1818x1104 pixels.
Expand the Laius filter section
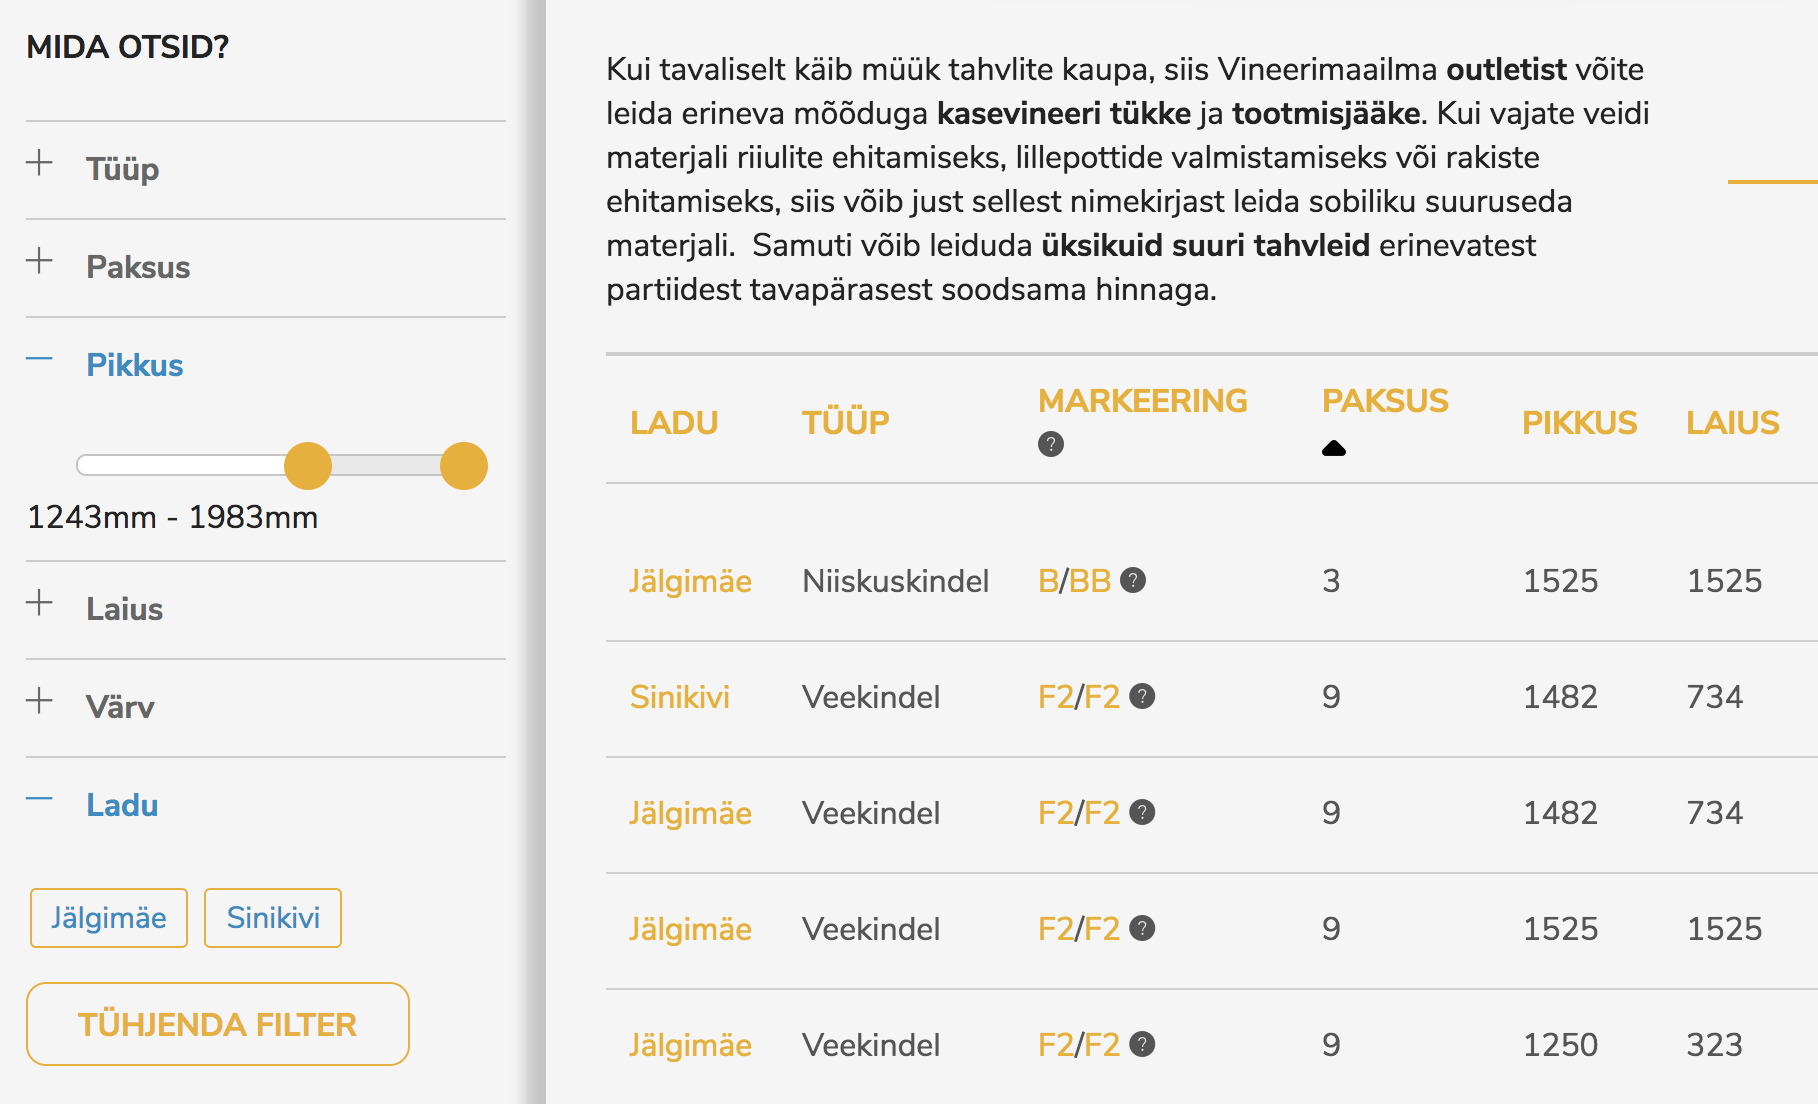(39, 603)
